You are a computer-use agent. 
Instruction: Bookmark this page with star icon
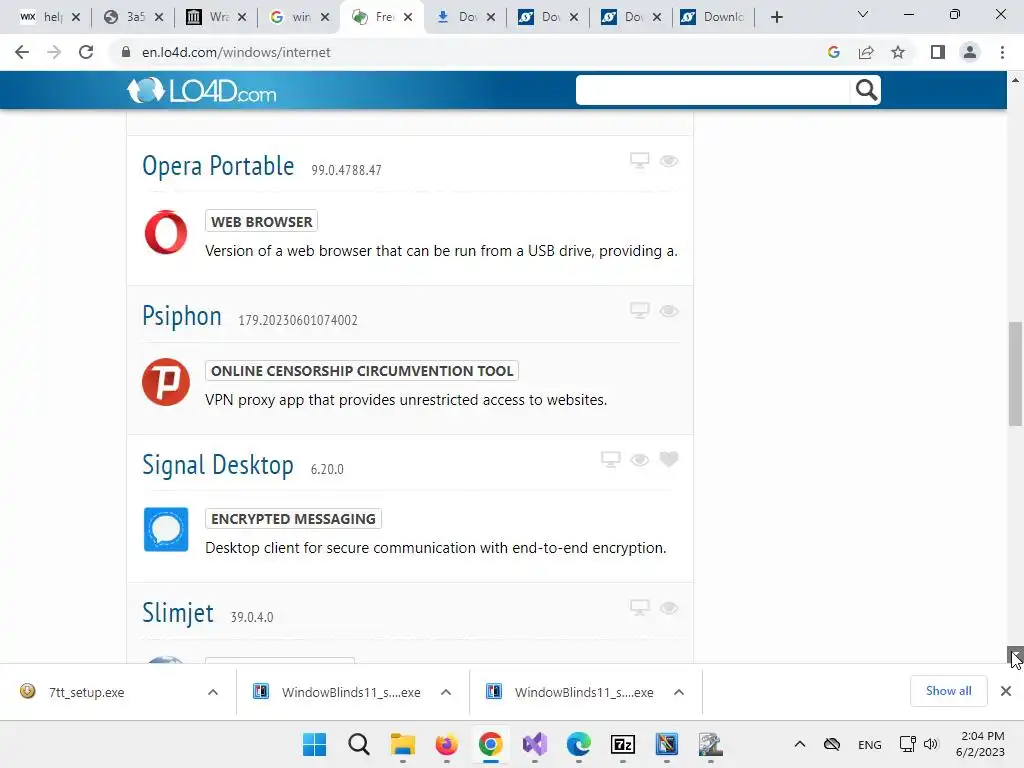click(898, 52)
